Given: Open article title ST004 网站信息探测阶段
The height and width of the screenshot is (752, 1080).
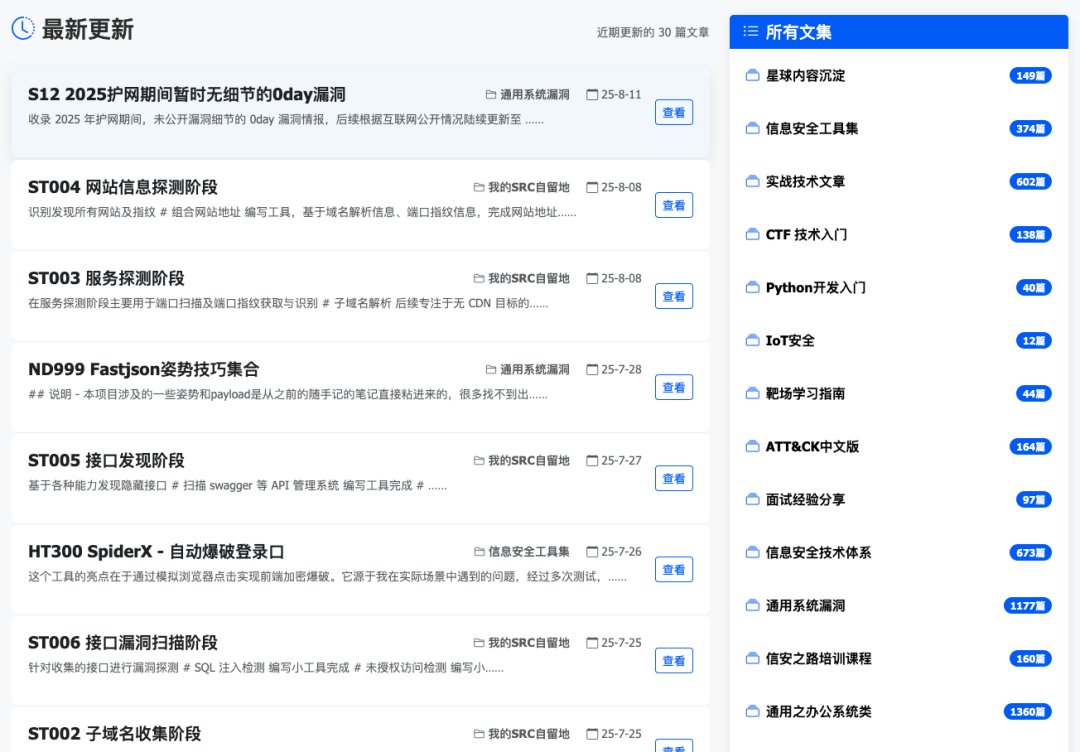Looking at the screenshot, I should point(123,187).
